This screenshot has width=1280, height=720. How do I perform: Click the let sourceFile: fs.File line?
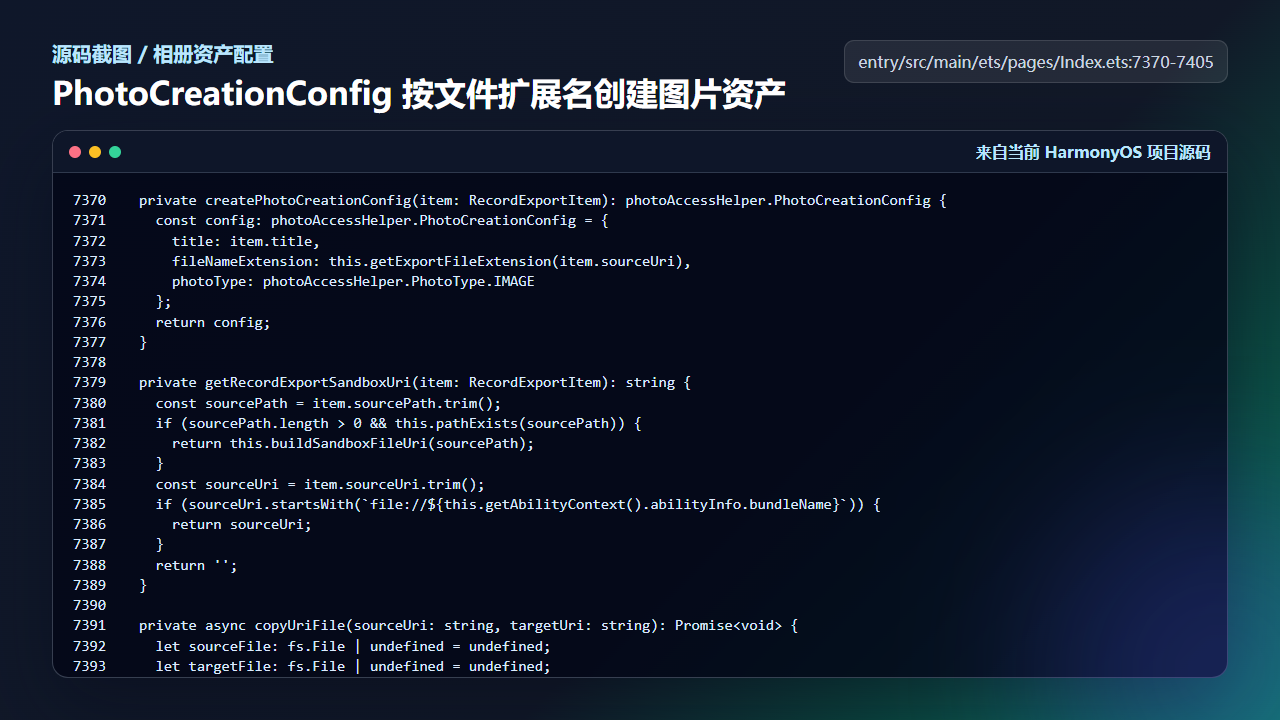pyautogui.click(x=353, y=646)
